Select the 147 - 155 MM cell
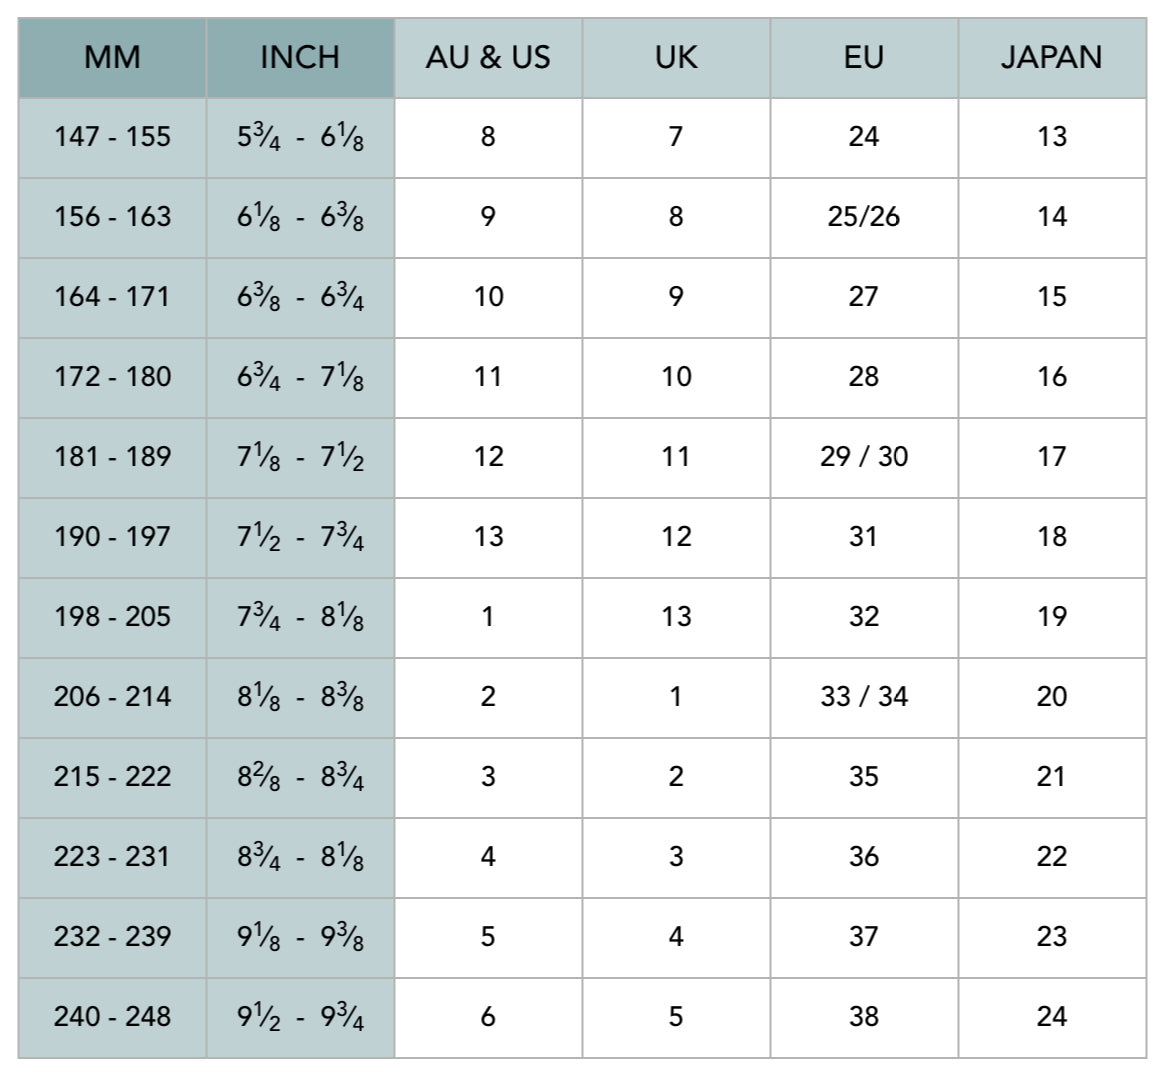 click(112, 137)
